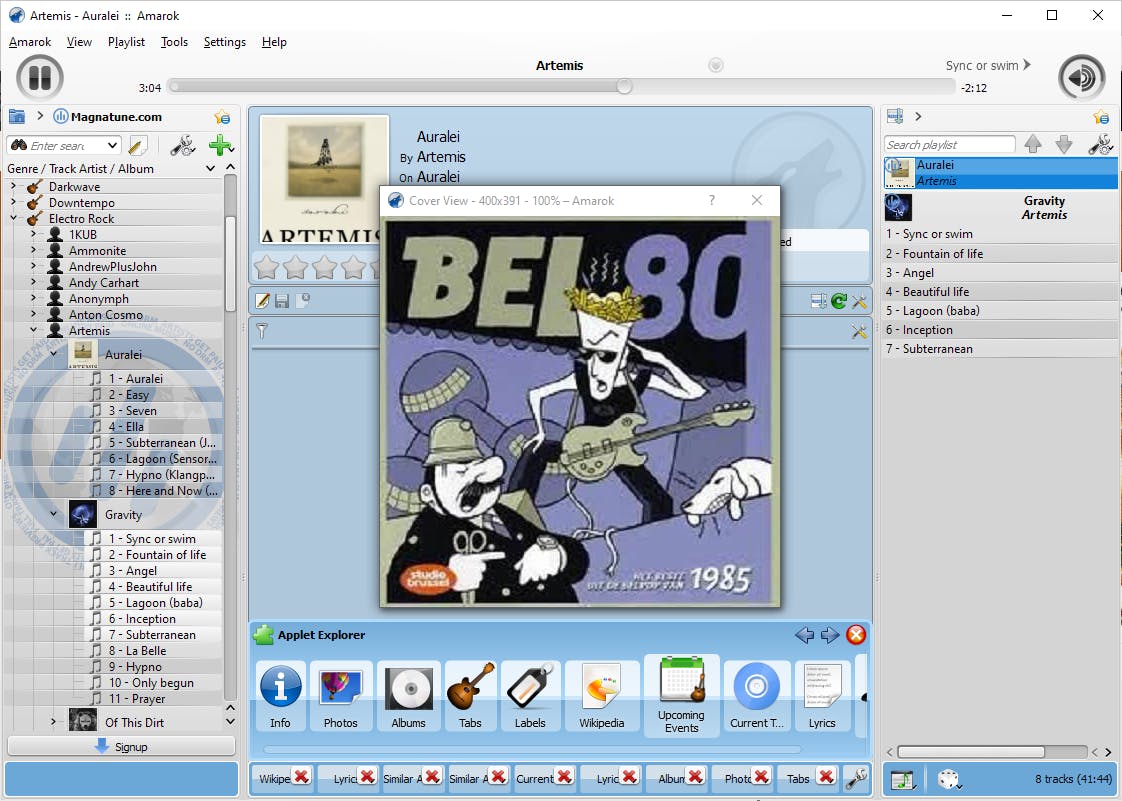Open the View menu
This screenshot has height=801, width=1122.
click(79, 42)
